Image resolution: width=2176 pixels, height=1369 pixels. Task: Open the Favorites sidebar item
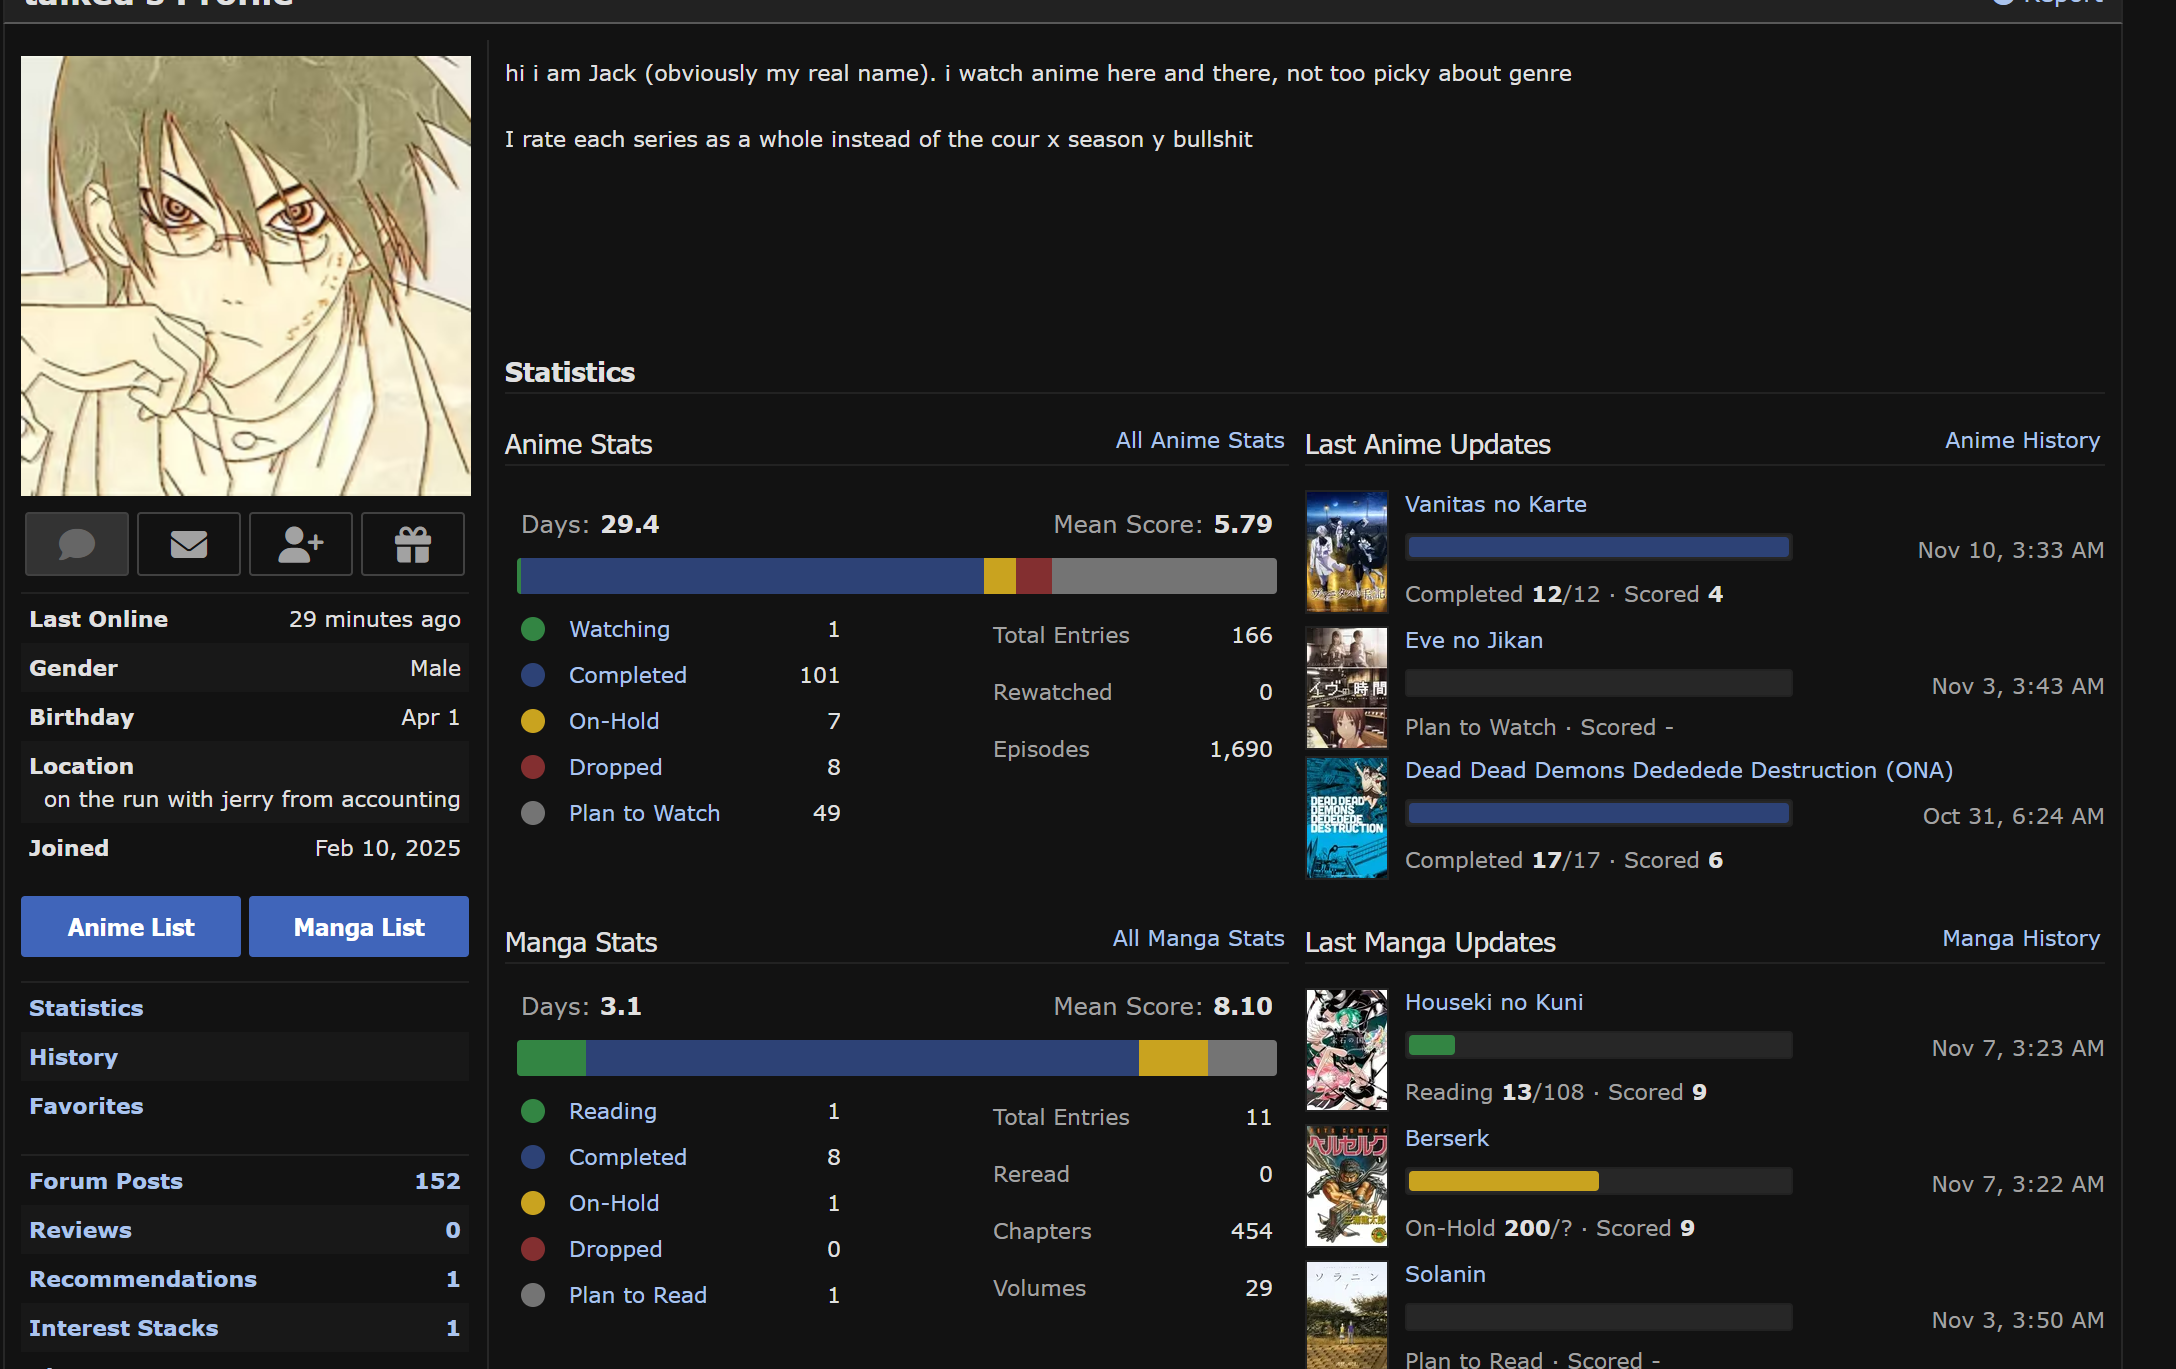tap(86, 1106)
